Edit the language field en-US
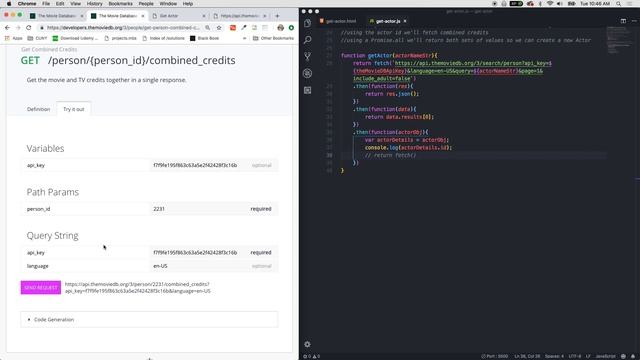 (199, 266)
